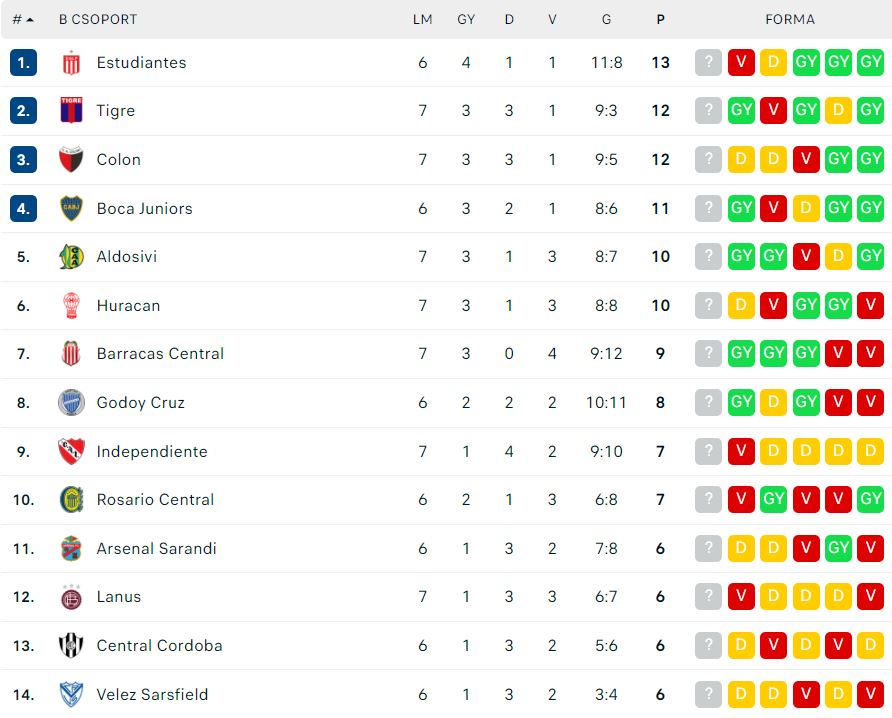Open the Barracas Central team link

coord(160,354)
